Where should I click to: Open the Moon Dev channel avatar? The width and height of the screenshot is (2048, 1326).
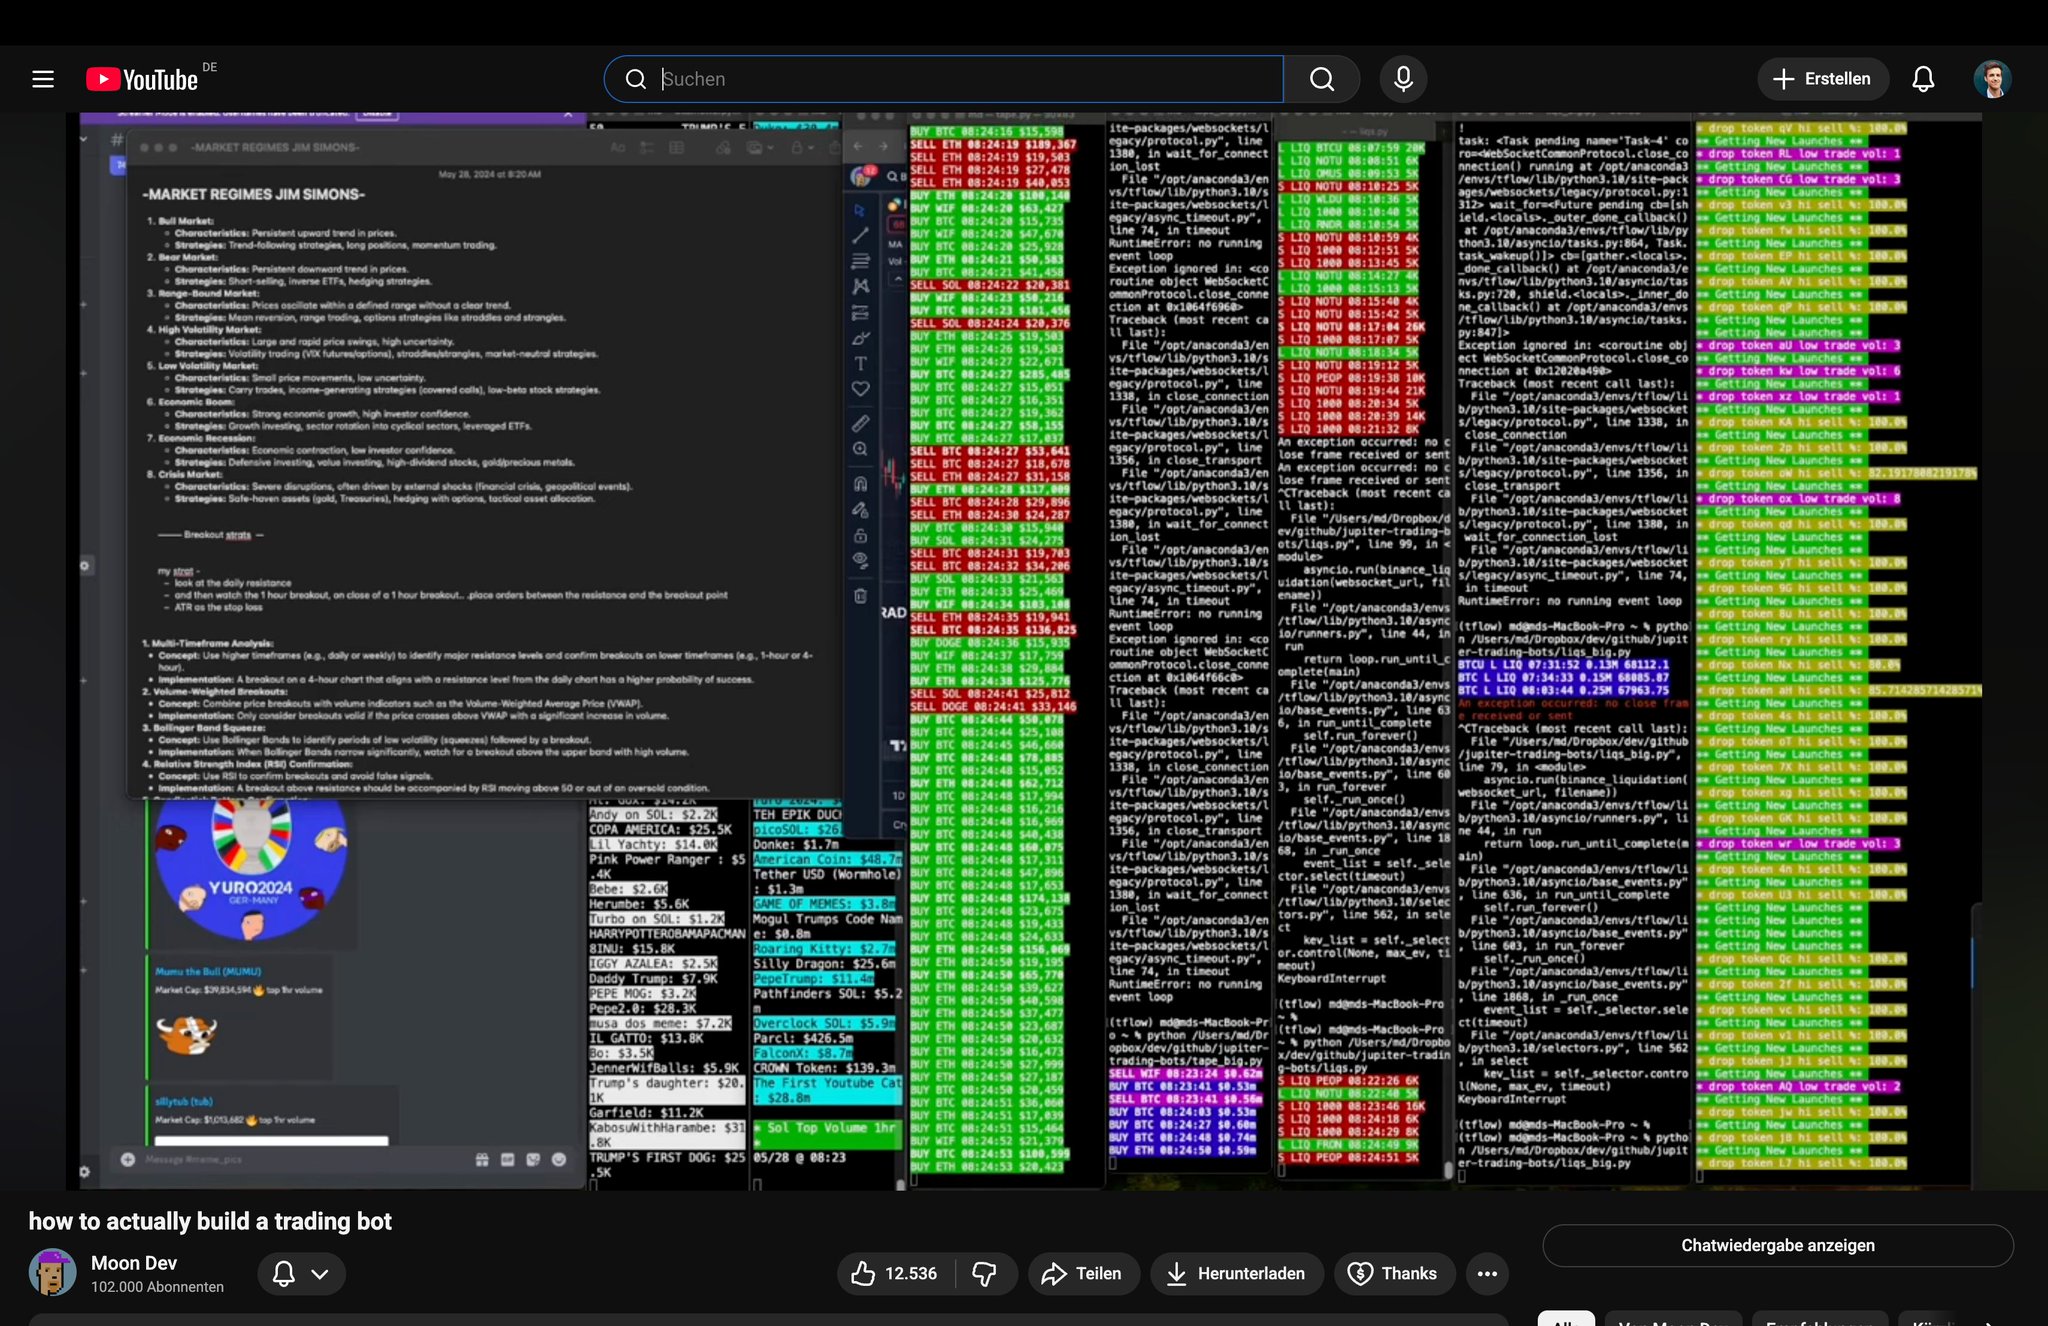tap(53, 1272)
